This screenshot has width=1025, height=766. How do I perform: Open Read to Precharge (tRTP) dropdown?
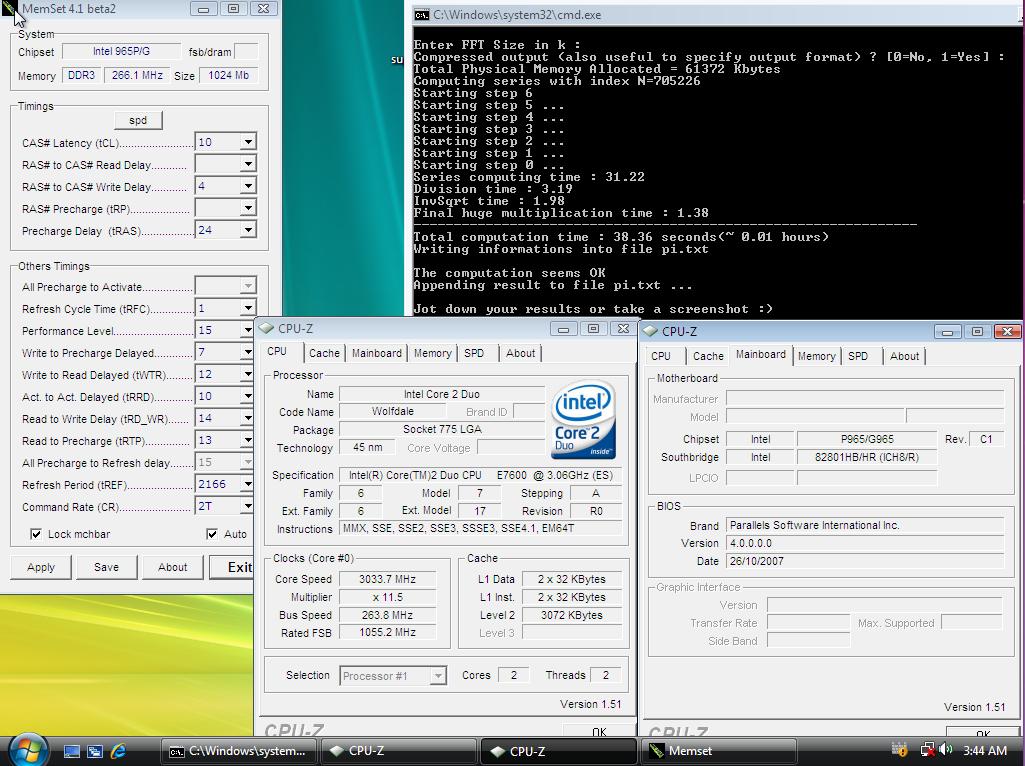tap(248, 441)
